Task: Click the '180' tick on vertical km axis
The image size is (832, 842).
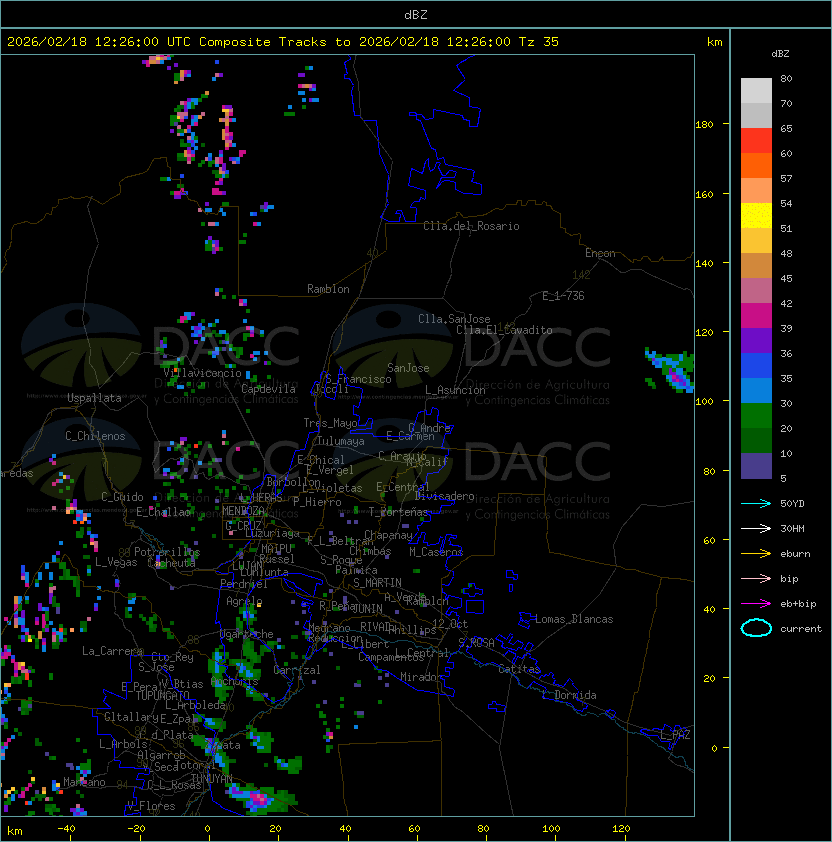Action: point(704,125)
